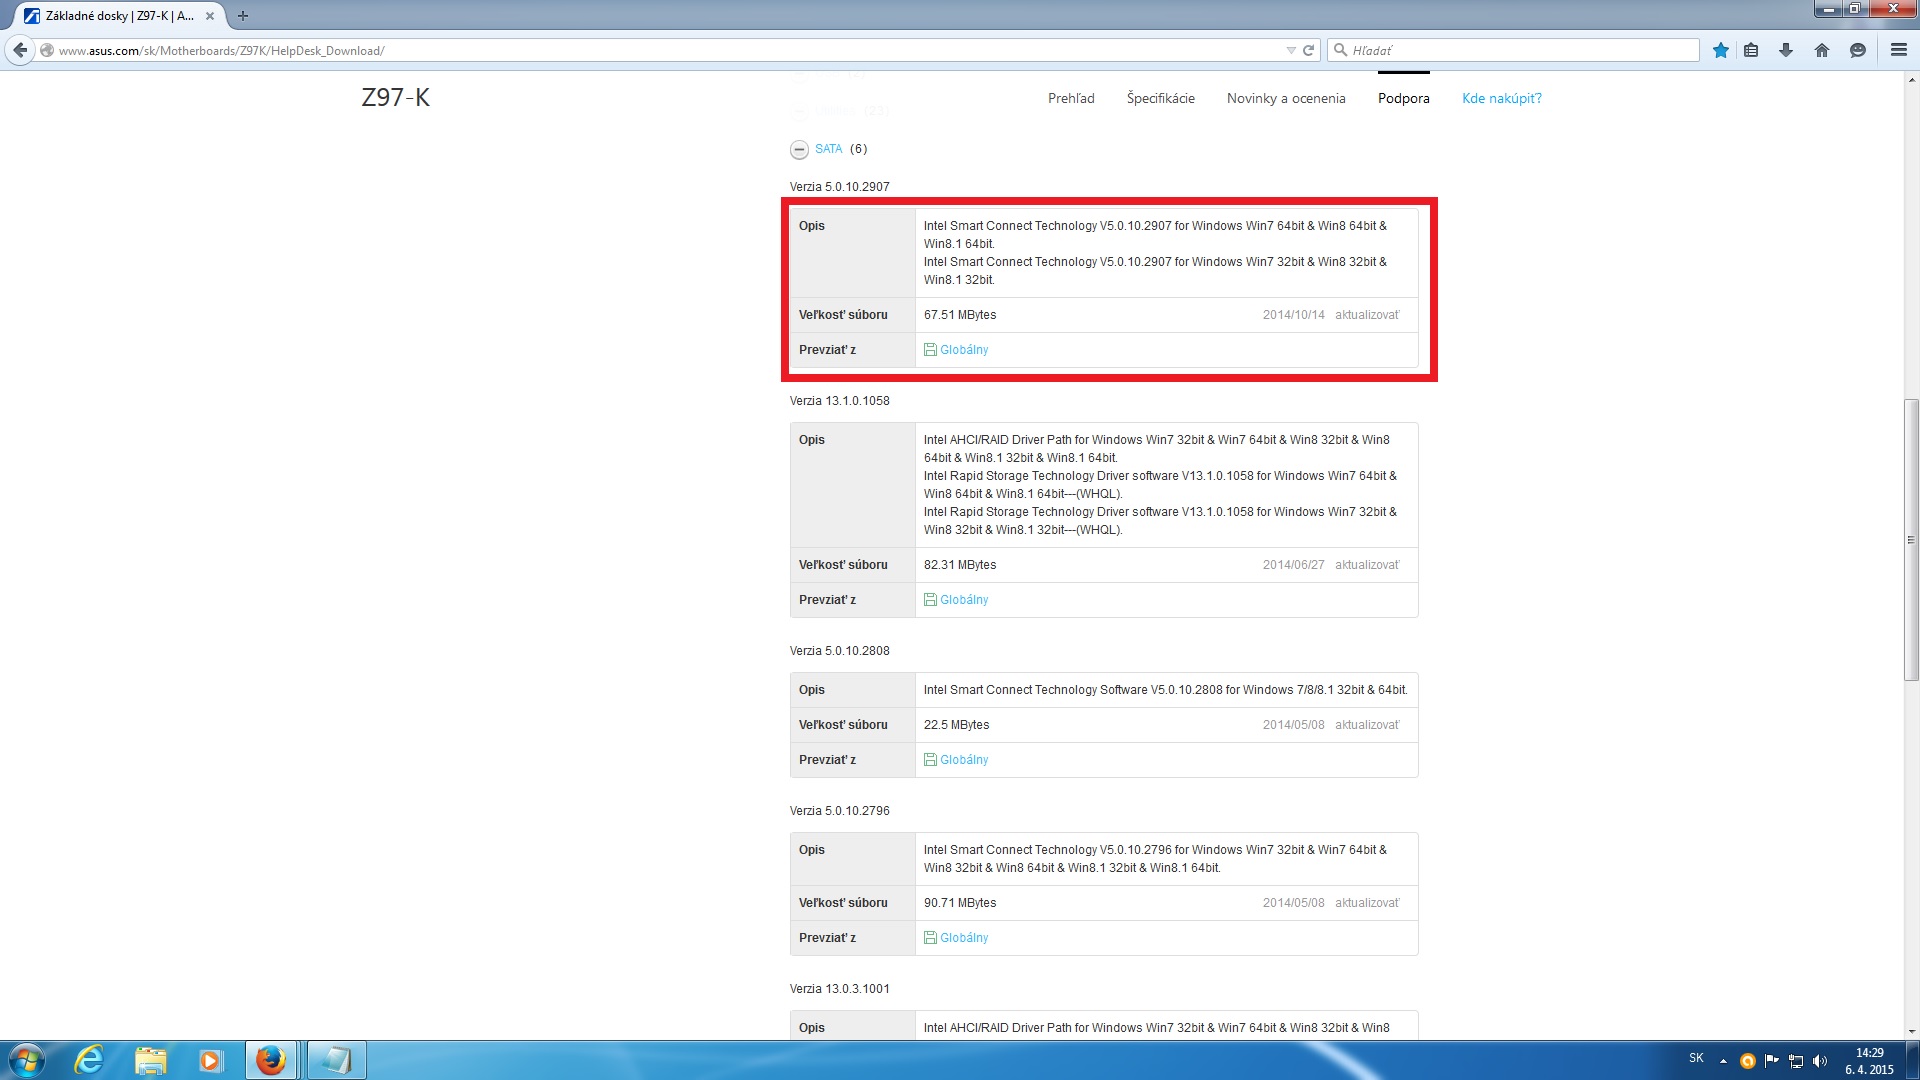1920x1080 pixels.
Task: Click the browser back arrow
Action: 20,50
